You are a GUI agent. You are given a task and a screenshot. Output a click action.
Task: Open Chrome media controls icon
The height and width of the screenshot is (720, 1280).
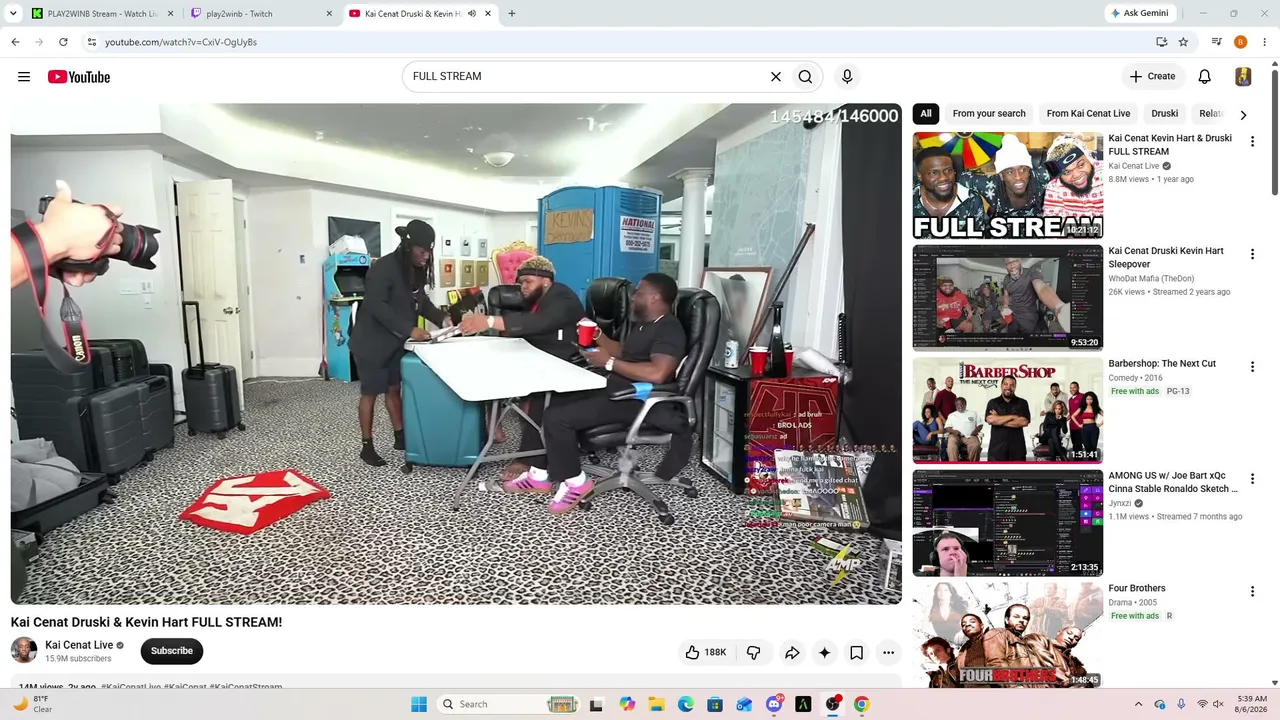click(x=1216, y=42)
